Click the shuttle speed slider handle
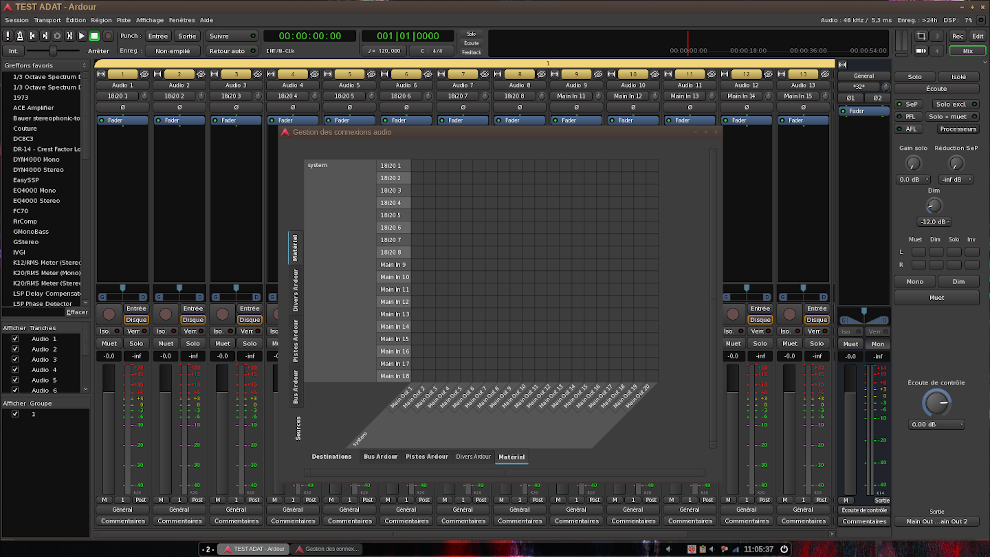 coord(53,50)
